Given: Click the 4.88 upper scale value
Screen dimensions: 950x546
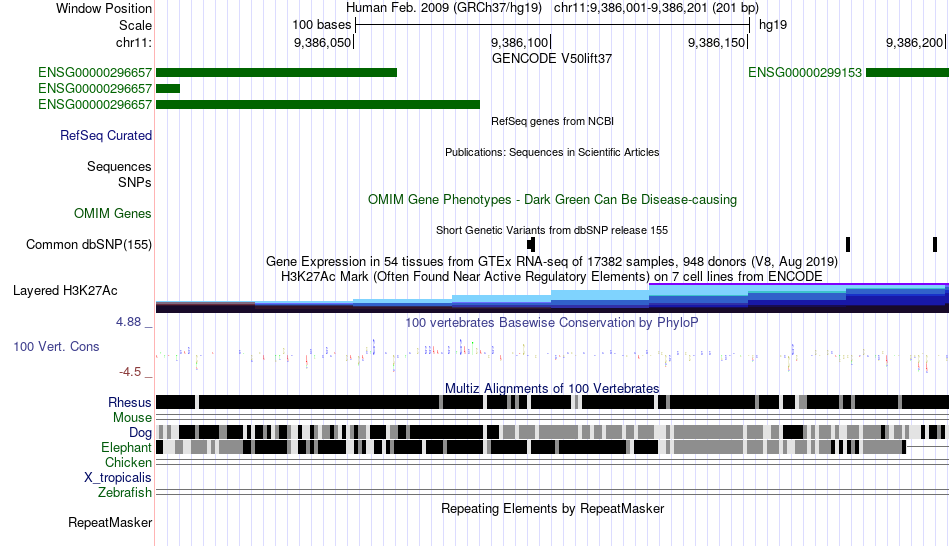Looking at the screenshot, I should point(128,322).
